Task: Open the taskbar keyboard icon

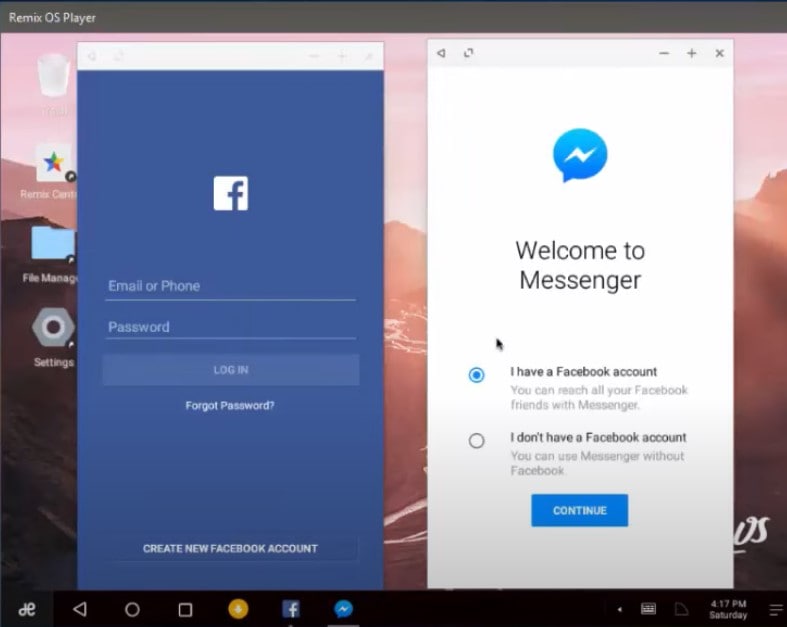Action: click(x=648, y=609)
